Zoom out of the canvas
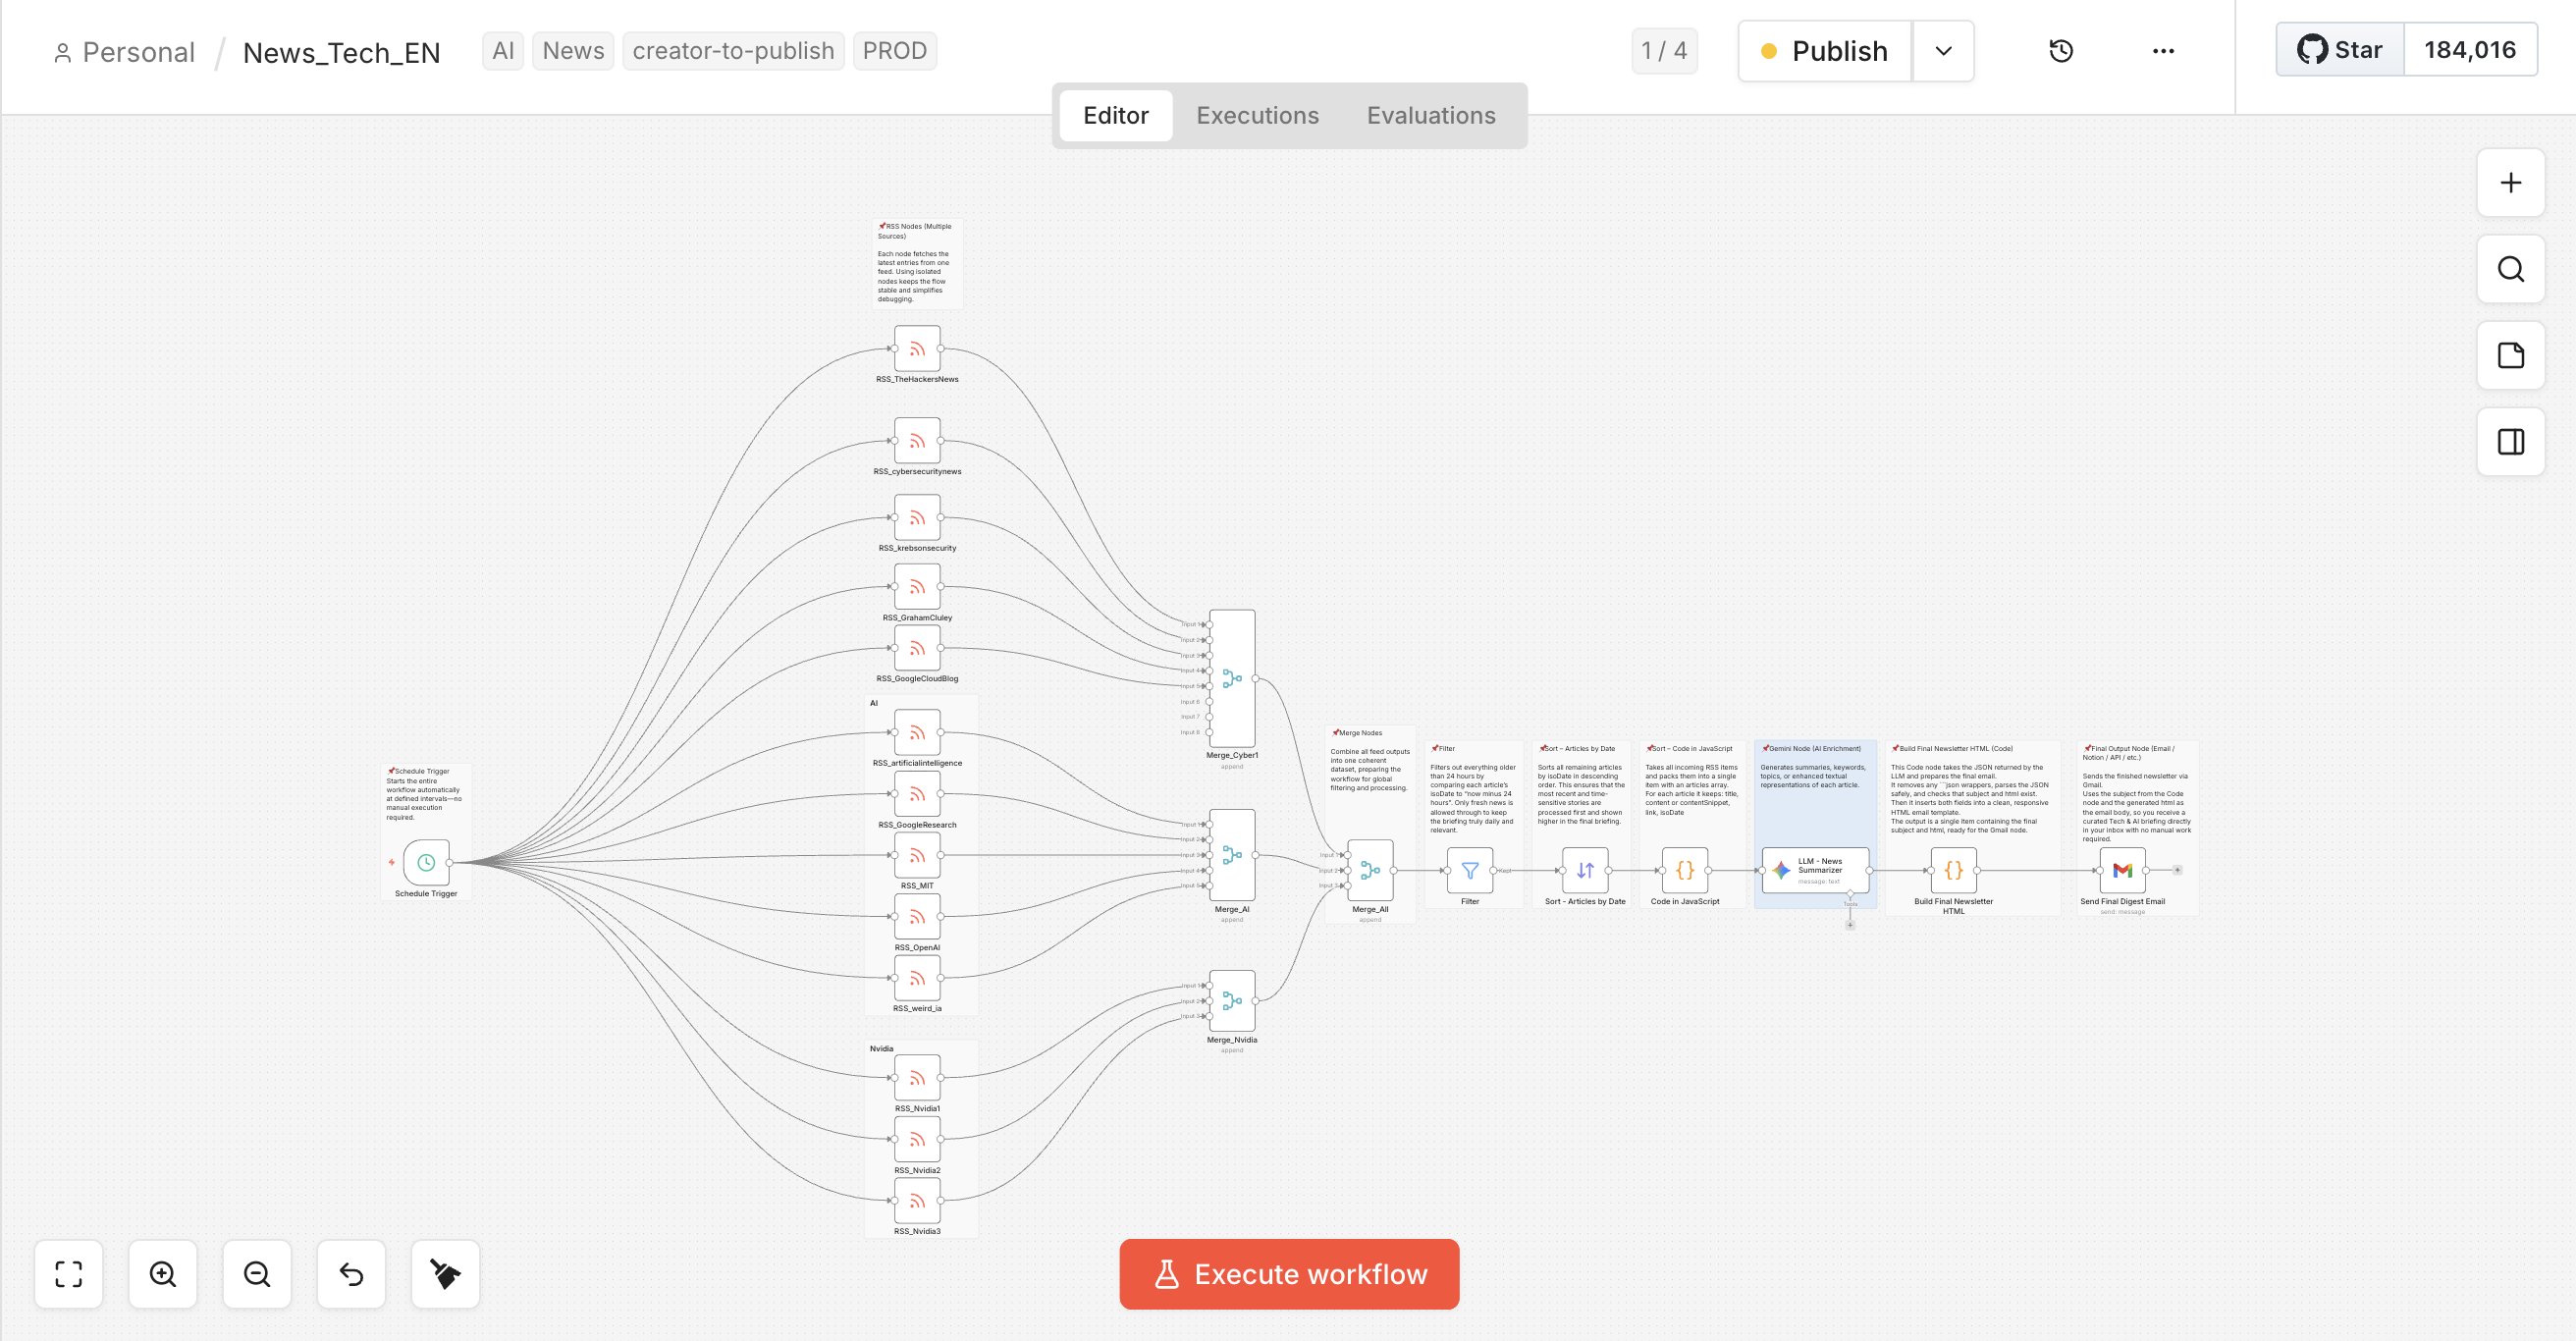The height and width of the screenshot is (1341, 2576). pyautogui.click(x=256, y=1274)
